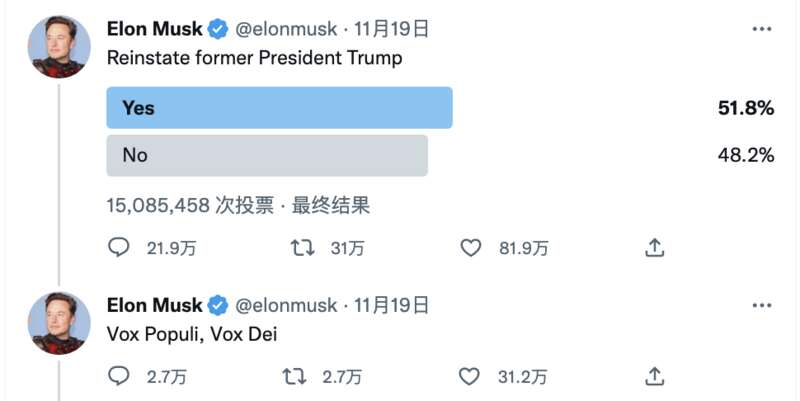This screenshot has height=401, width=800.
Task: Reply to the Reinstate Trump poll tweet
Action: click(119, 248)
